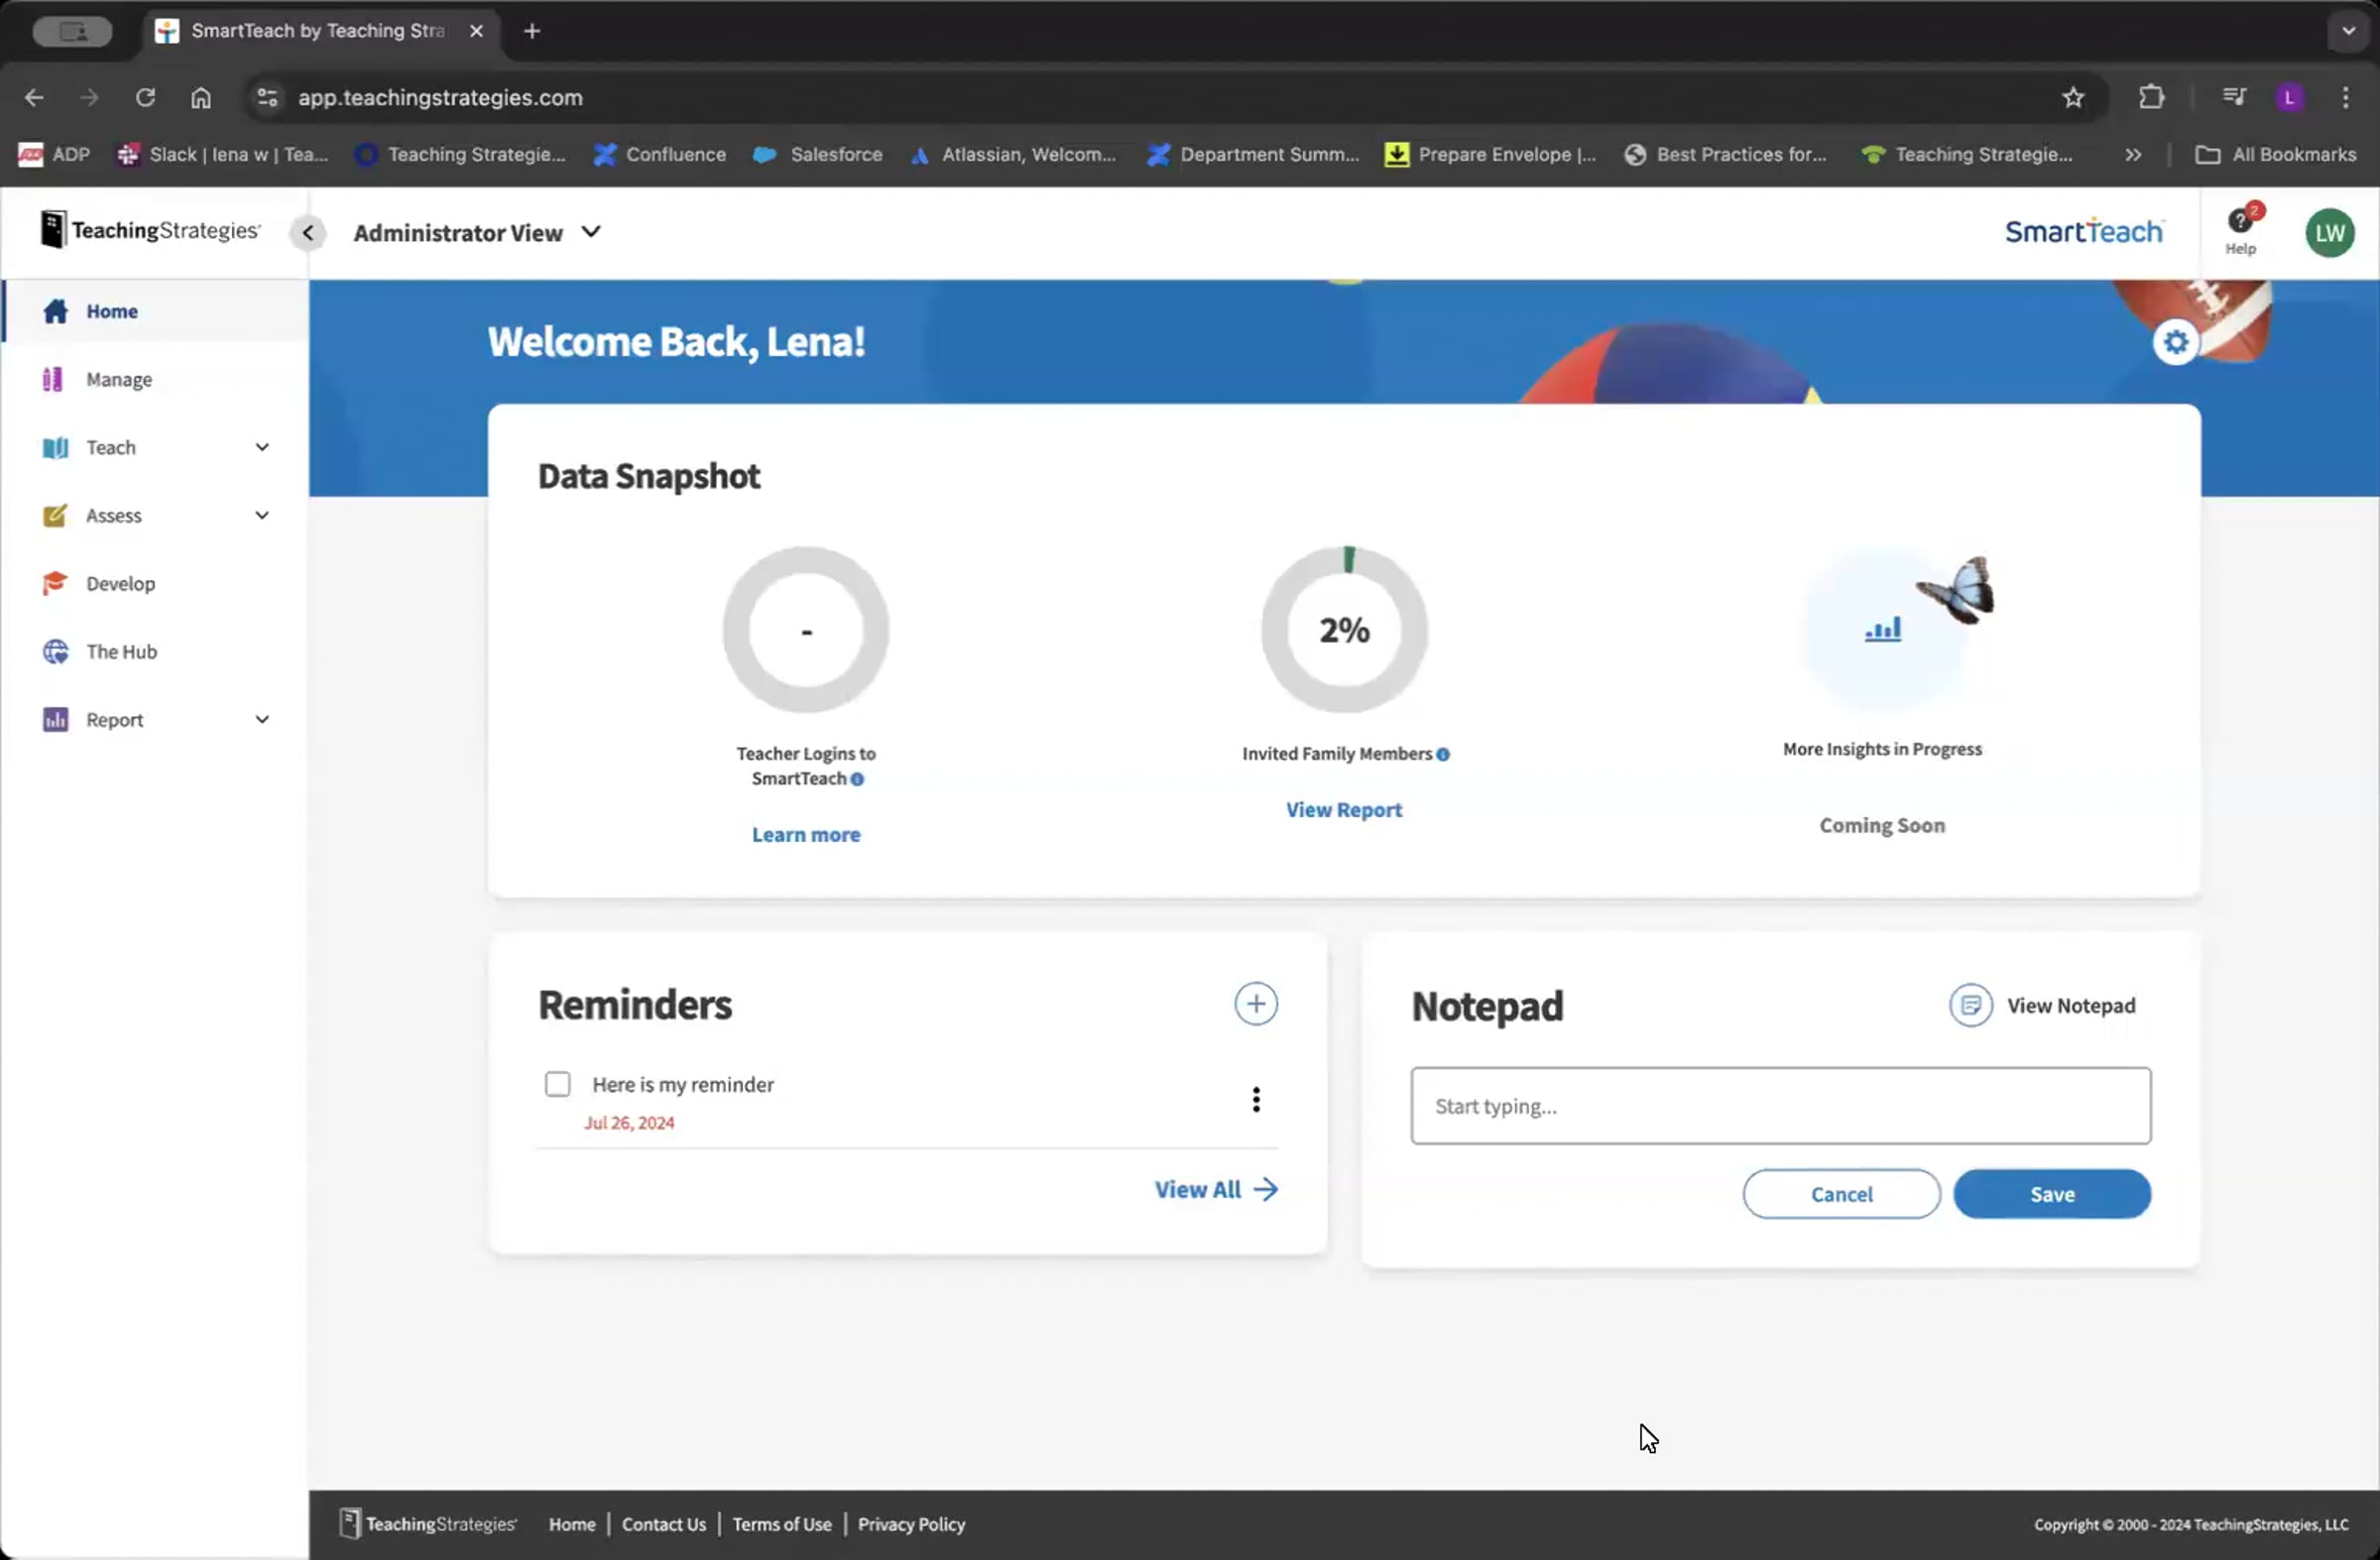The image size is (2380, 1560).
Task: Check off the 'Here is my reminder' item
Action: [557, 1084]
